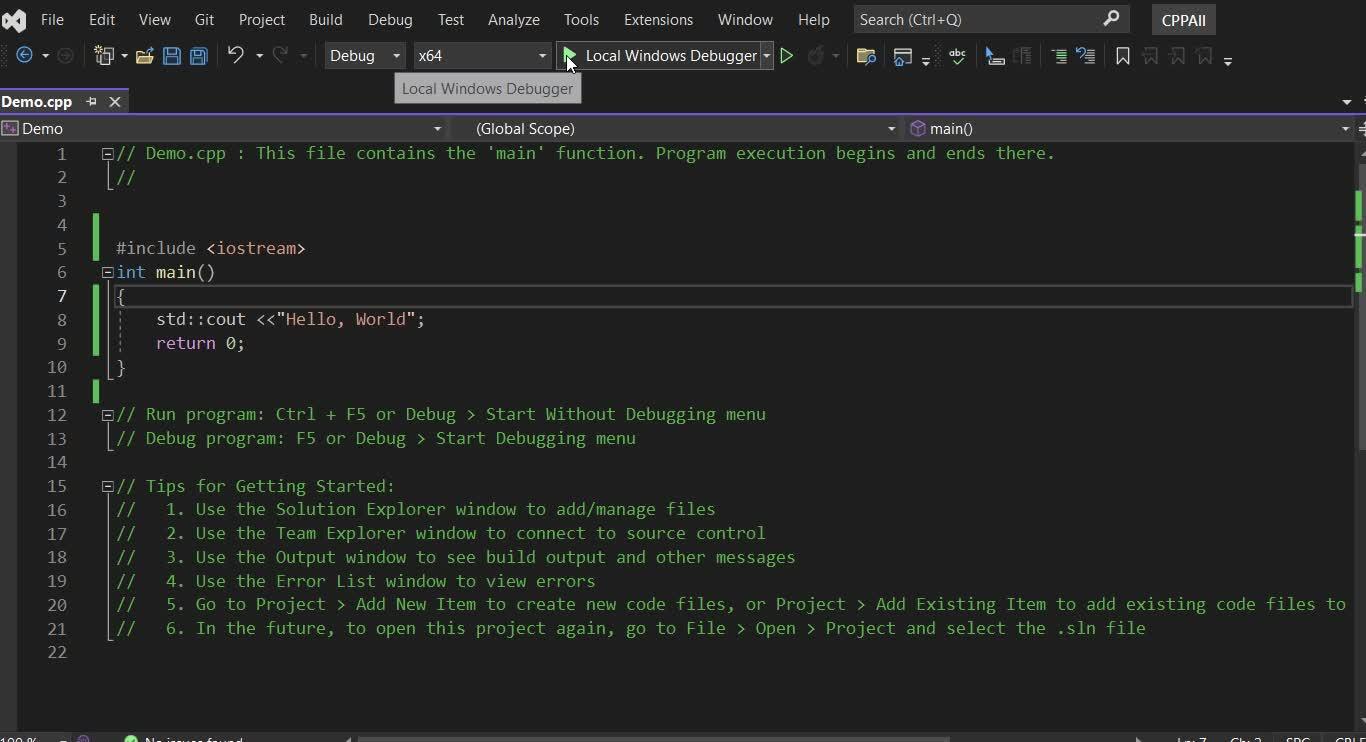Click the search magnifier icon
The height and width of the screenshot is (742, 1366).
click(x=1111, y=19)
